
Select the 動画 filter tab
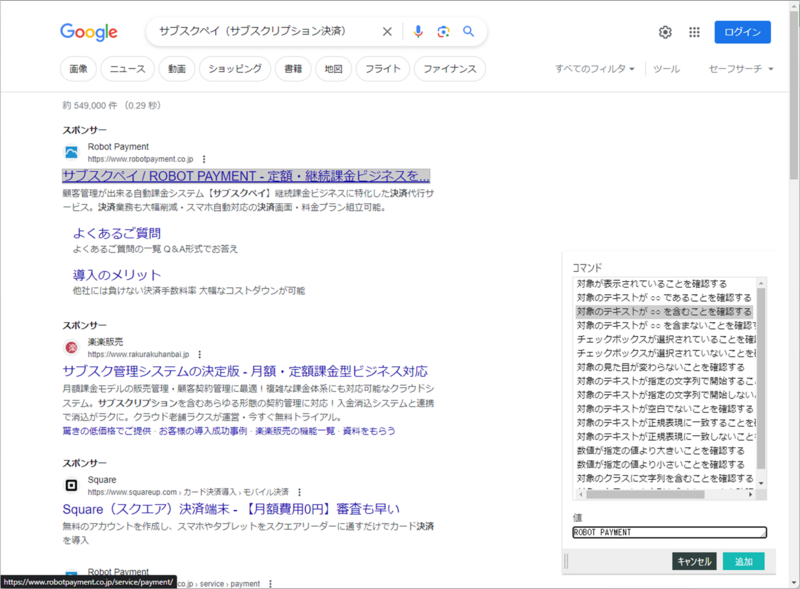coord(177,69)
